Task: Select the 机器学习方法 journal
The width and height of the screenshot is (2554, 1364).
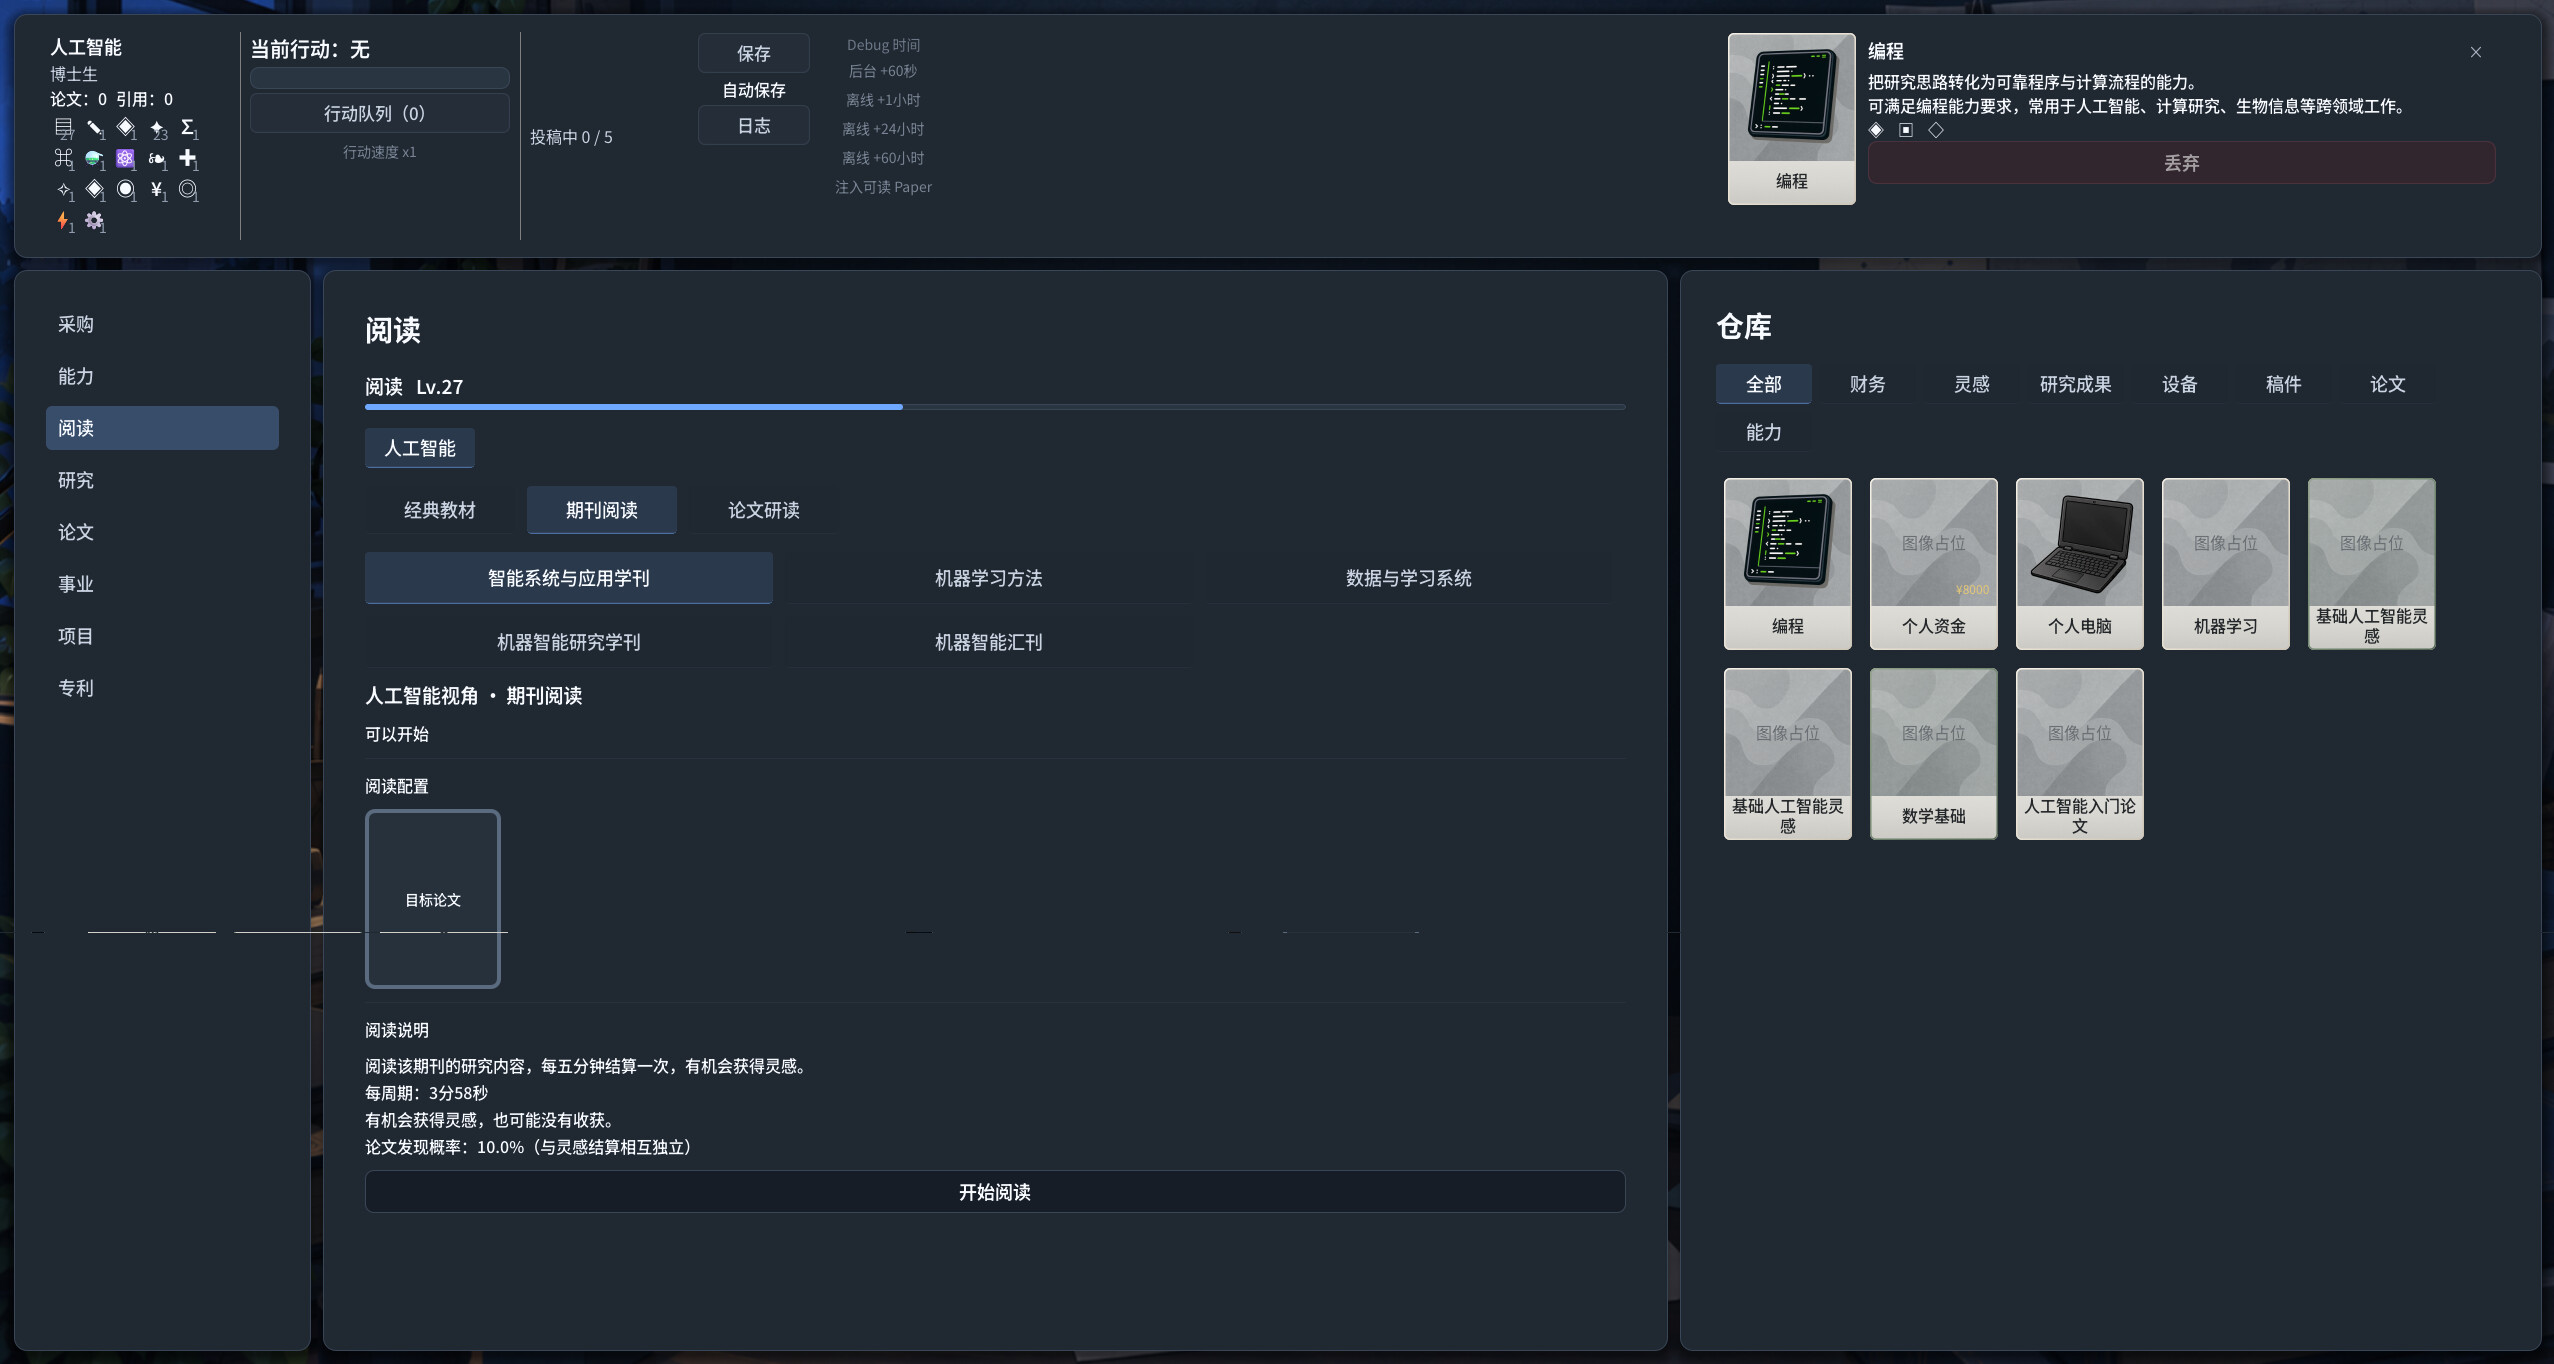Action: tap(988, 578)
